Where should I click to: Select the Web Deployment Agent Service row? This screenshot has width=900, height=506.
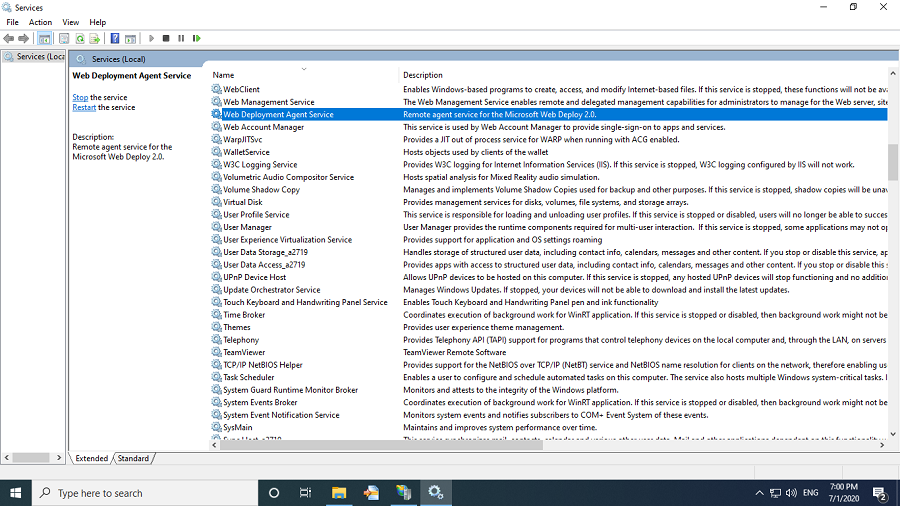(x=549, y=115)
